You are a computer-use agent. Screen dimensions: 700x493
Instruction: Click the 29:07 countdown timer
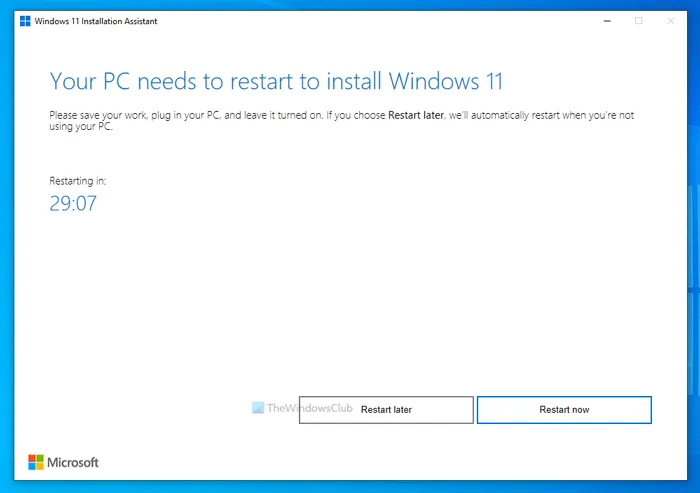[73, 204]
